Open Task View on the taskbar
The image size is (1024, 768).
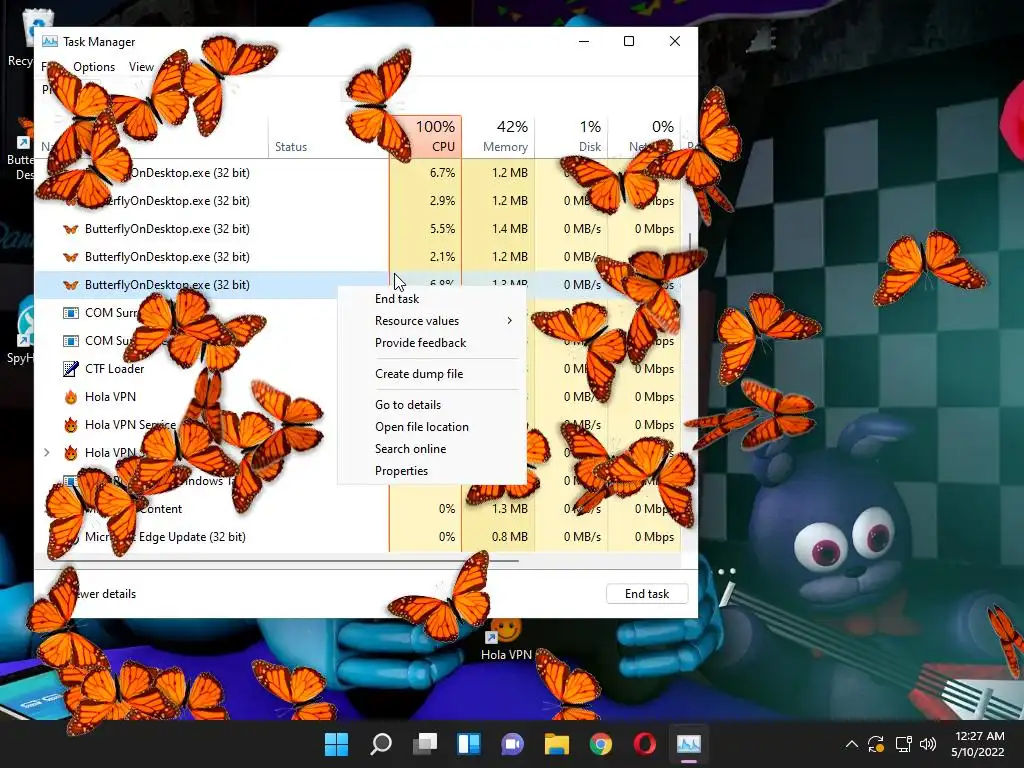coord(424,744)
